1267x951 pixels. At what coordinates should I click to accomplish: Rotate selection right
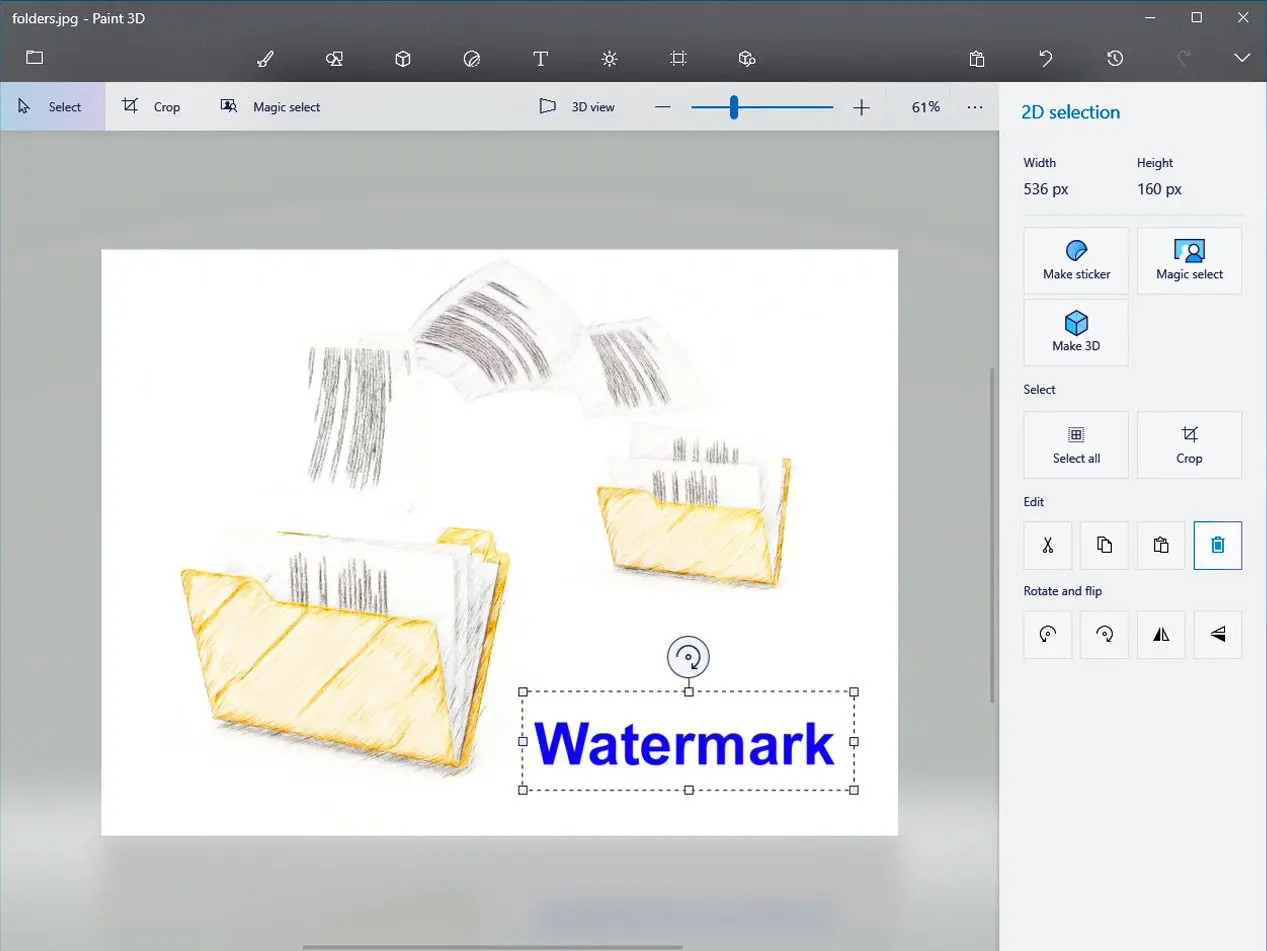(x=1104, y=634)
